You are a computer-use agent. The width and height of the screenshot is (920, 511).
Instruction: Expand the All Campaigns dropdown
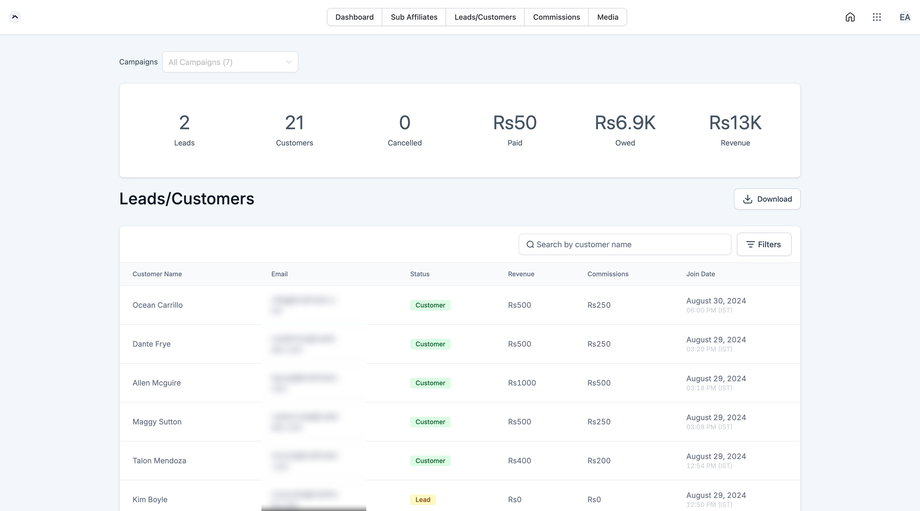[230, 62]
